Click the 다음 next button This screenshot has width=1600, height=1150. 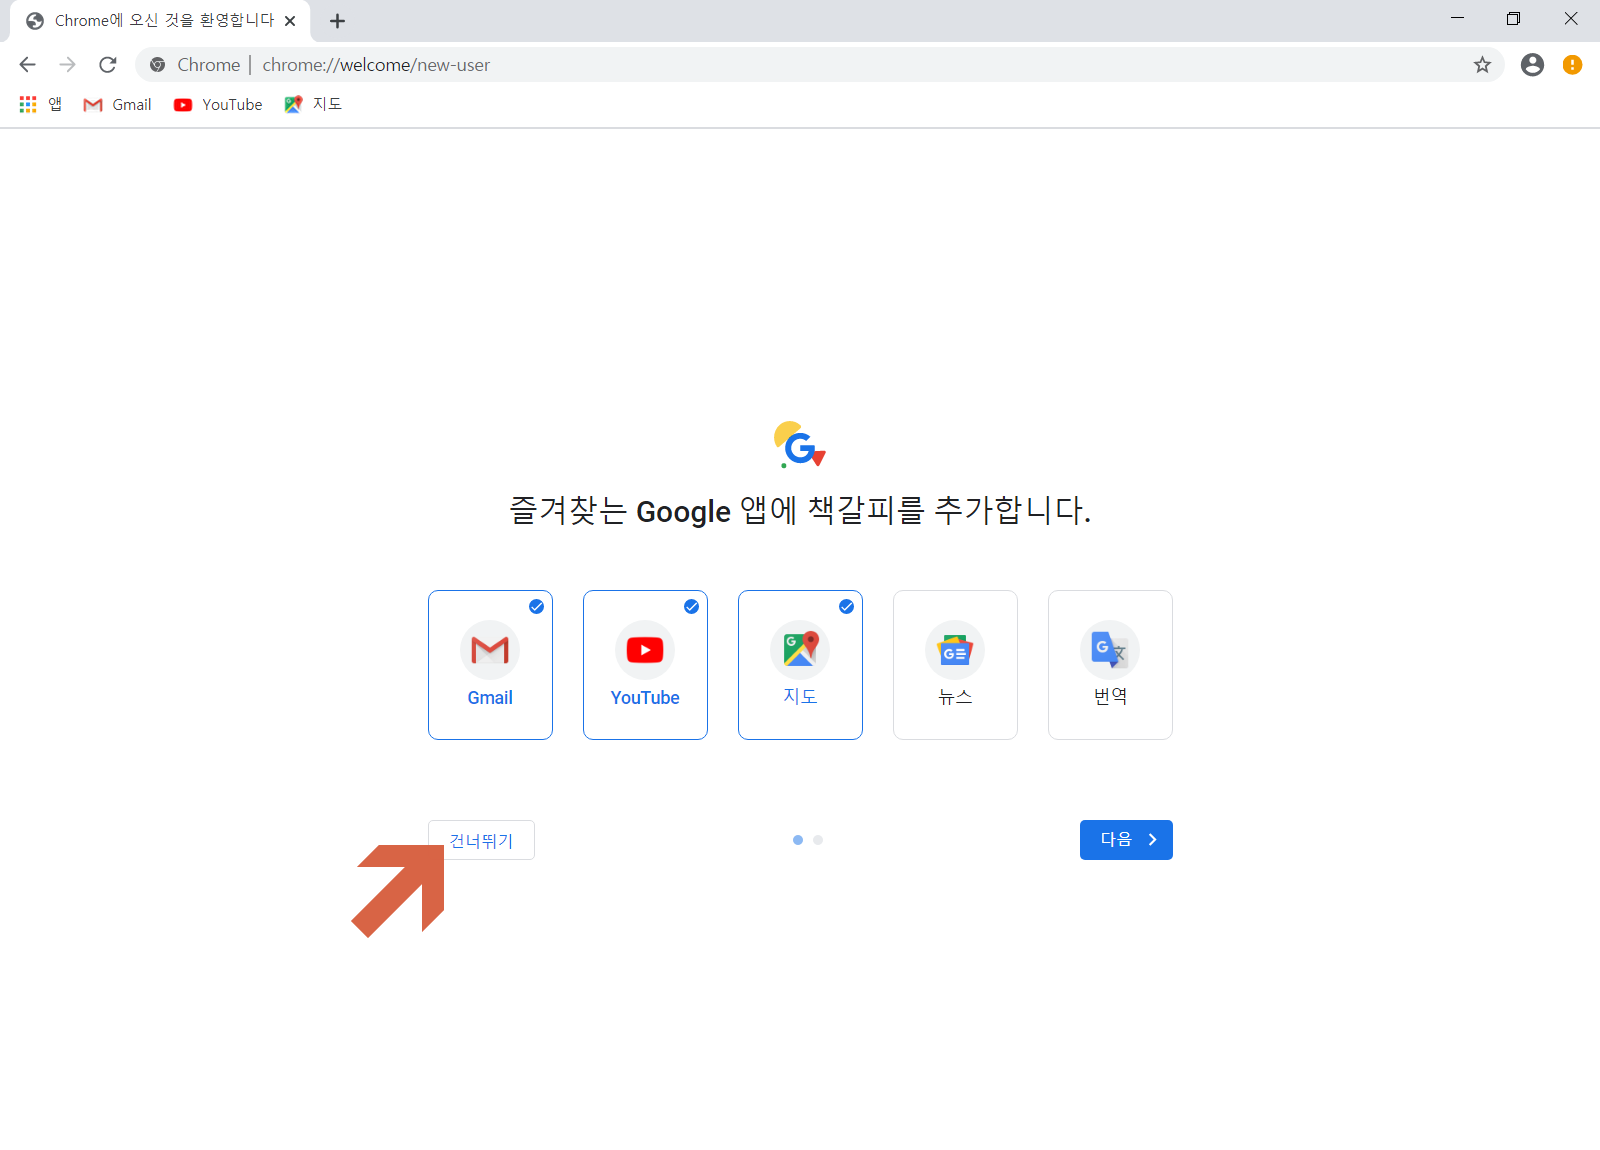pyautogui.click(x=1126, y=840)
